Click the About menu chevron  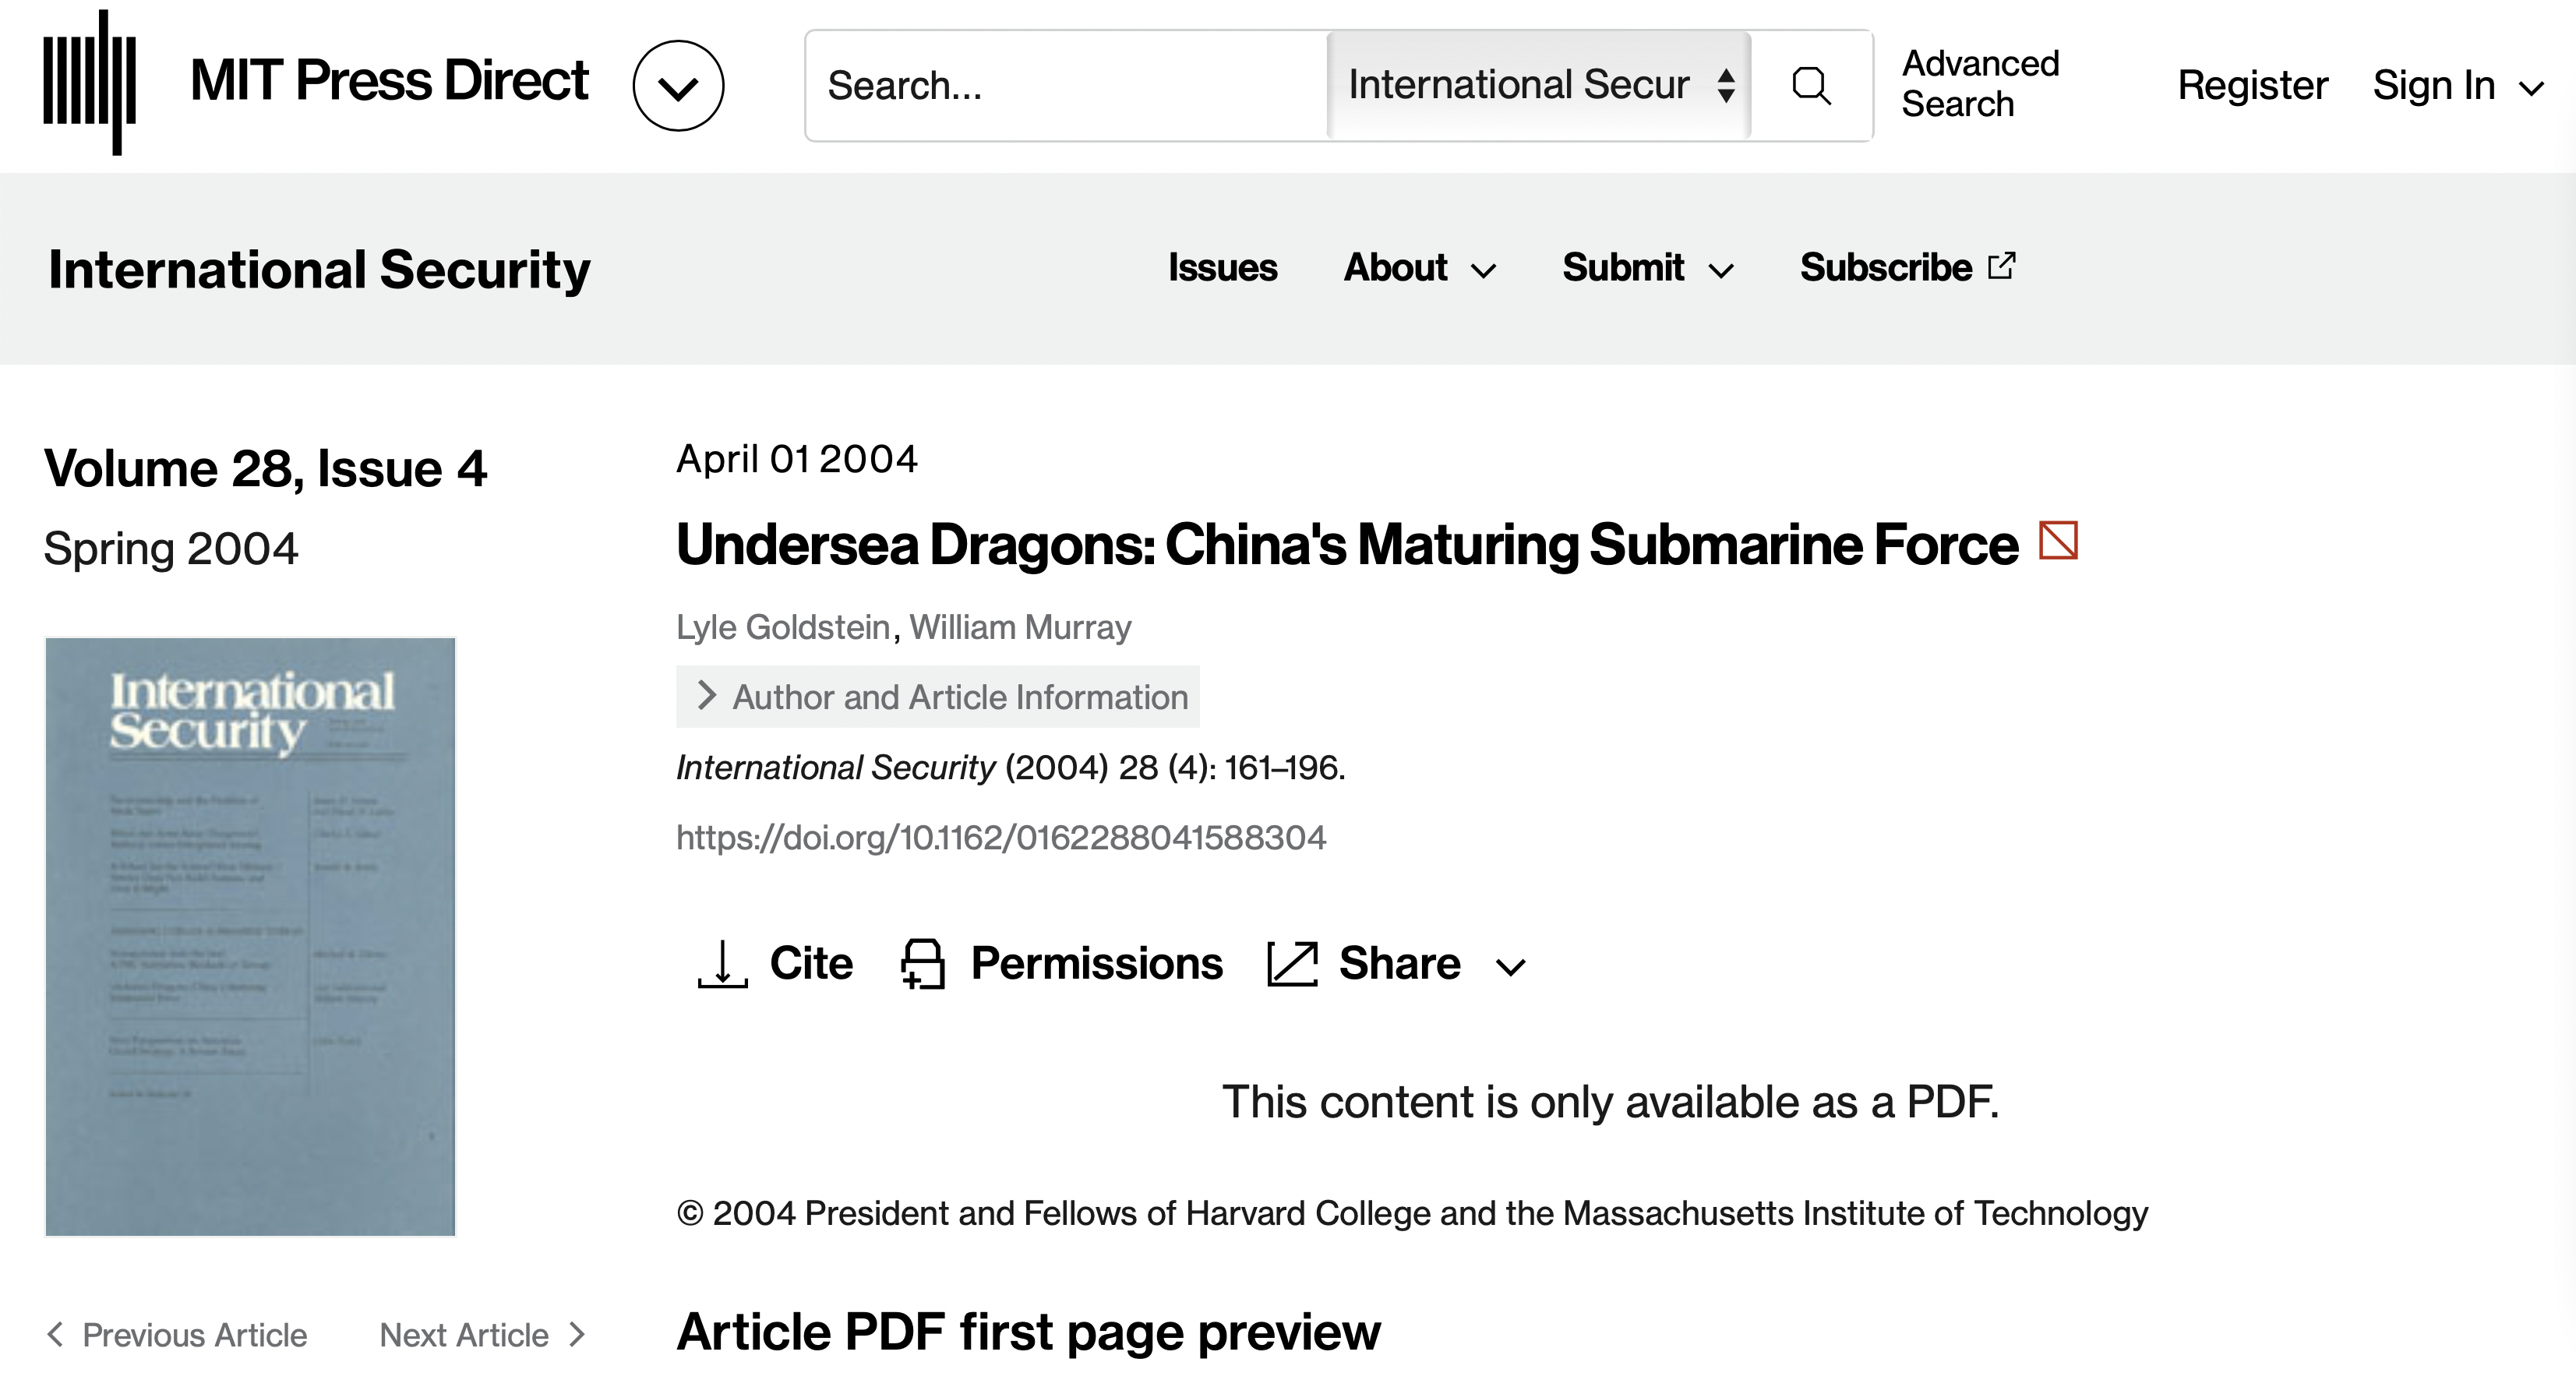tap(1484, 271)
